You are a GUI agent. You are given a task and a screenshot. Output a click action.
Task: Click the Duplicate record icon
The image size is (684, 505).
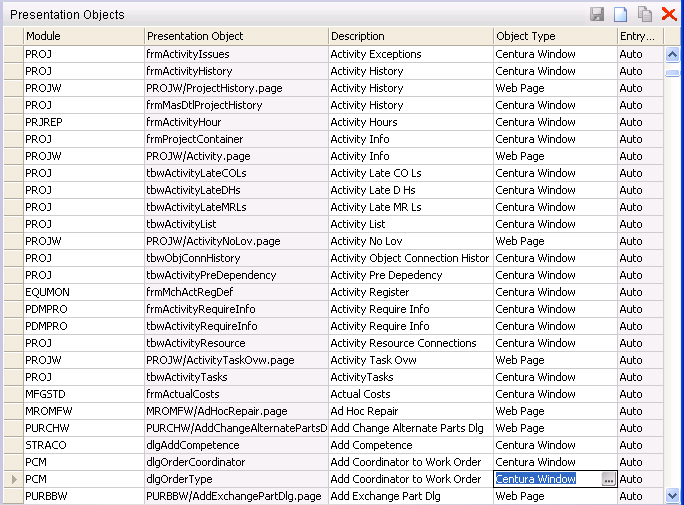[x=645, y=14]
